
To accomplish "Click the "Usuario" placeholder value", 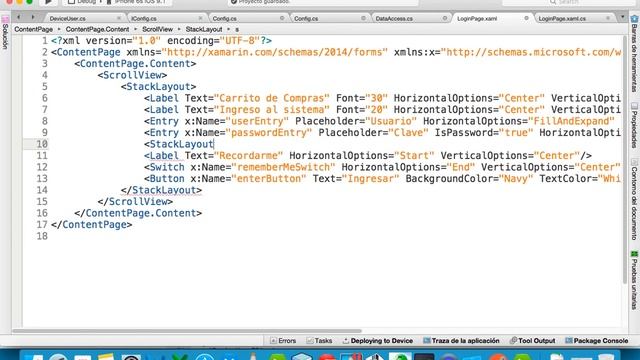I will point(391,121).
